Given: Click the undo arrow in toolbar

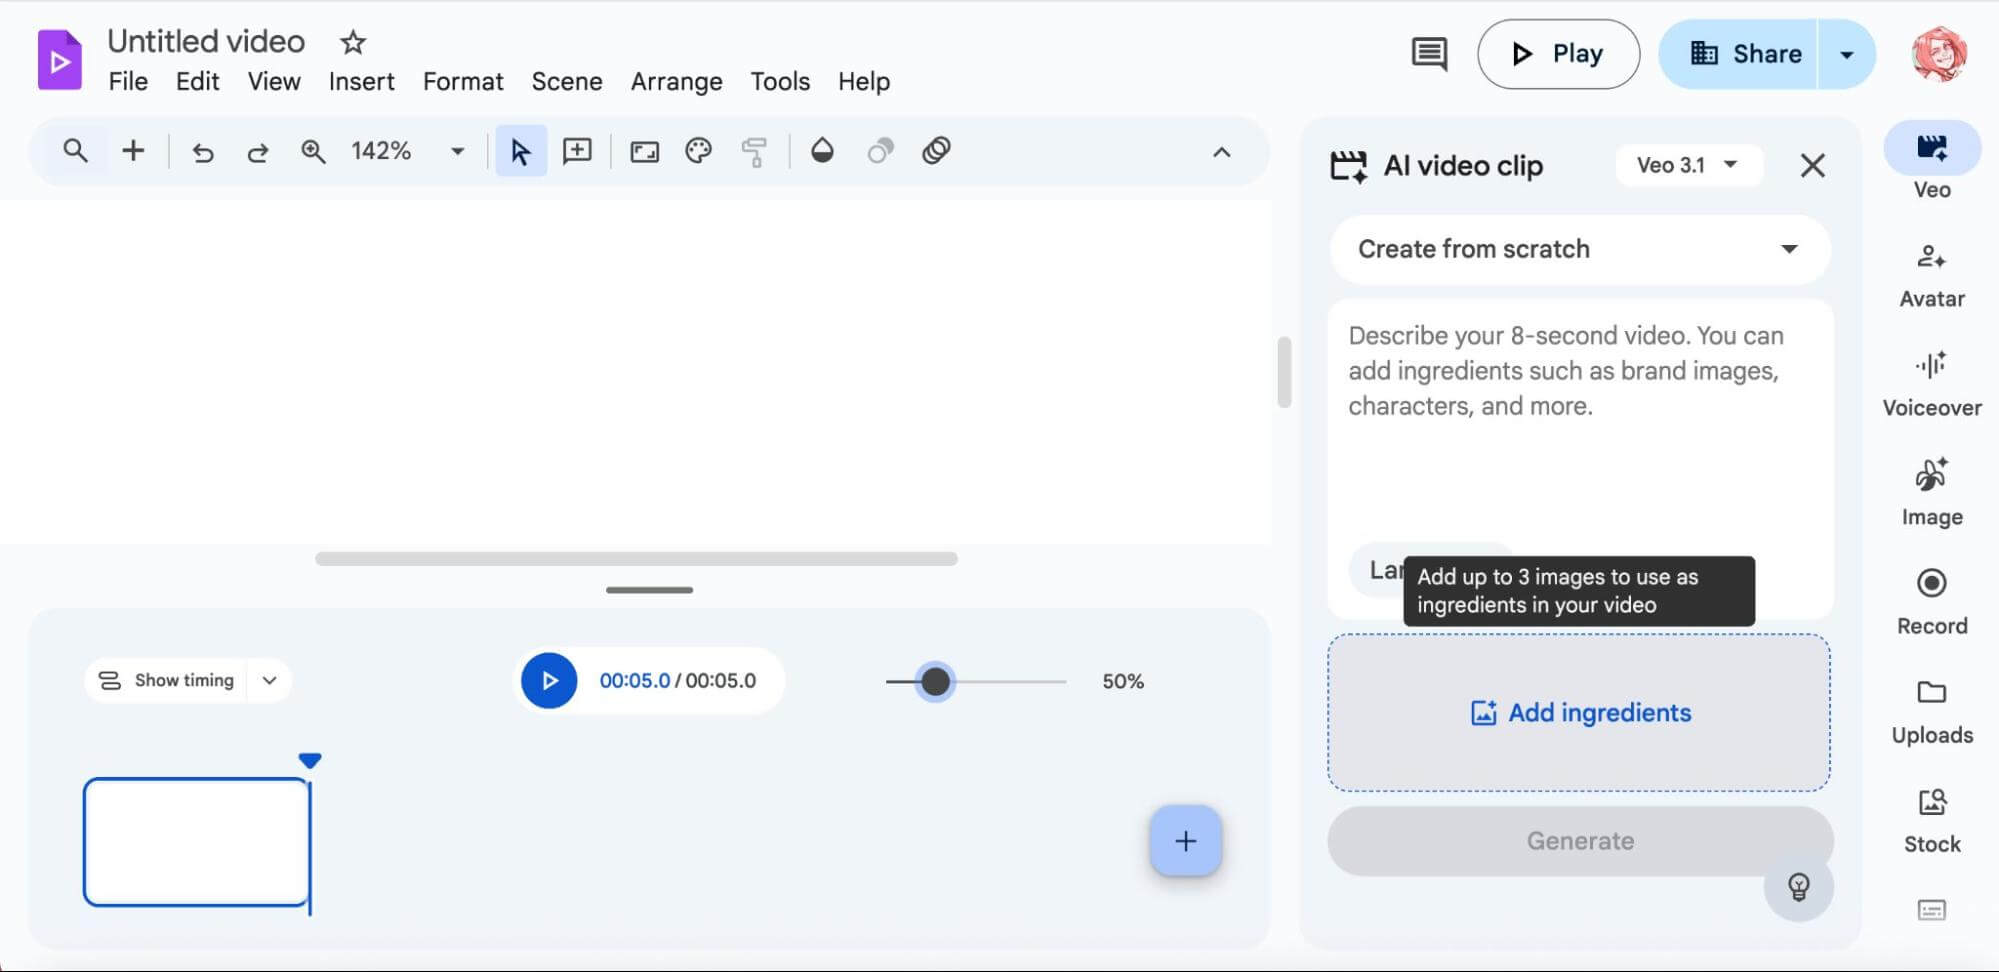Looking at the screenshot, I should pyautogui.click(x=203, y=152).
